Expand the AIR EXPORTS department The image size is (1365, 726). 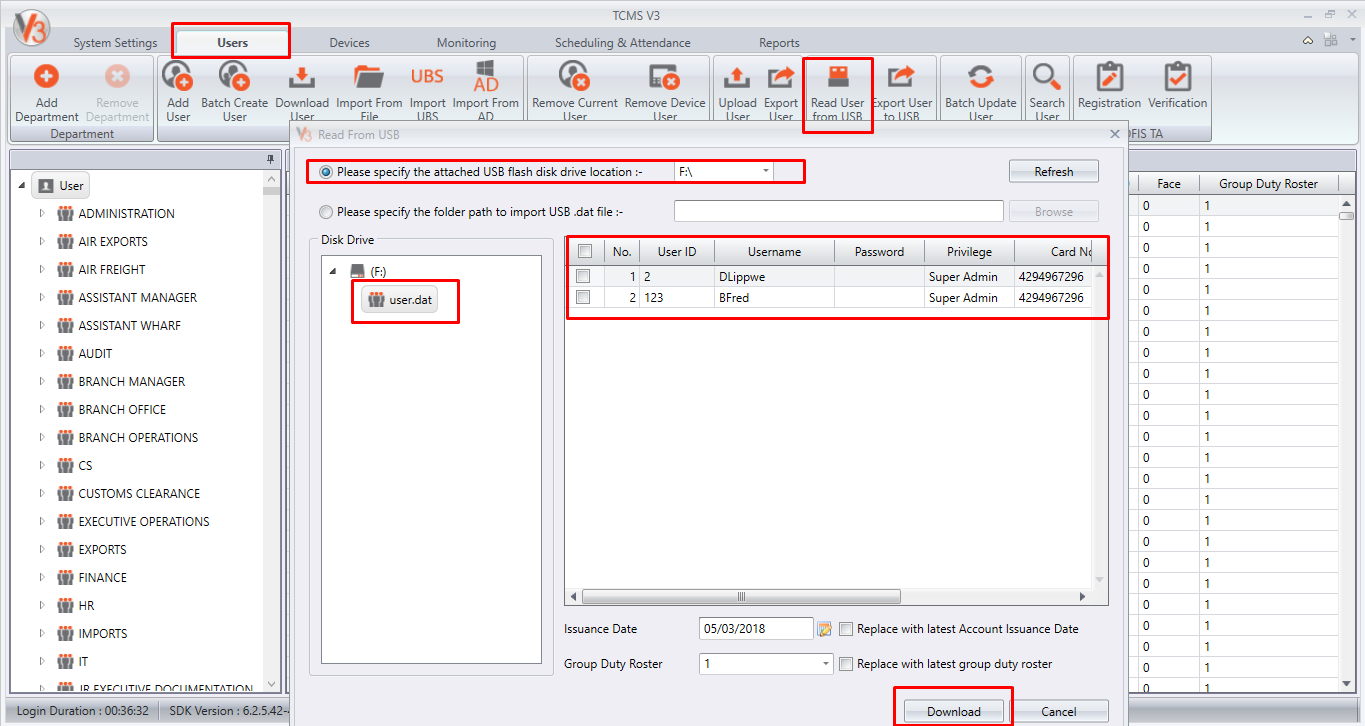click(x=42, y=241)
